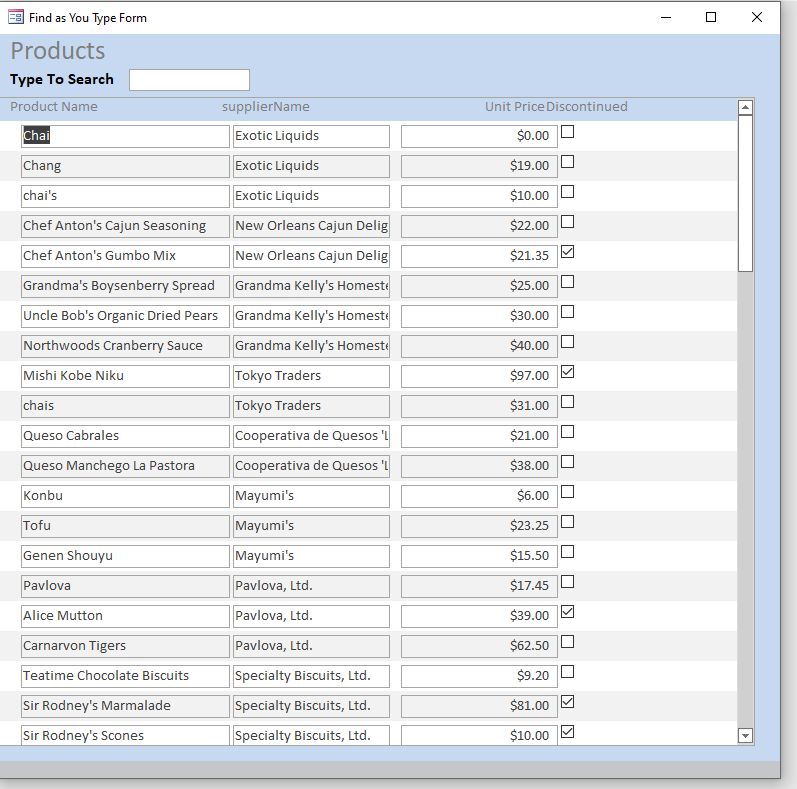Minimize the Find as You Type Form window

tap(666, 17)
